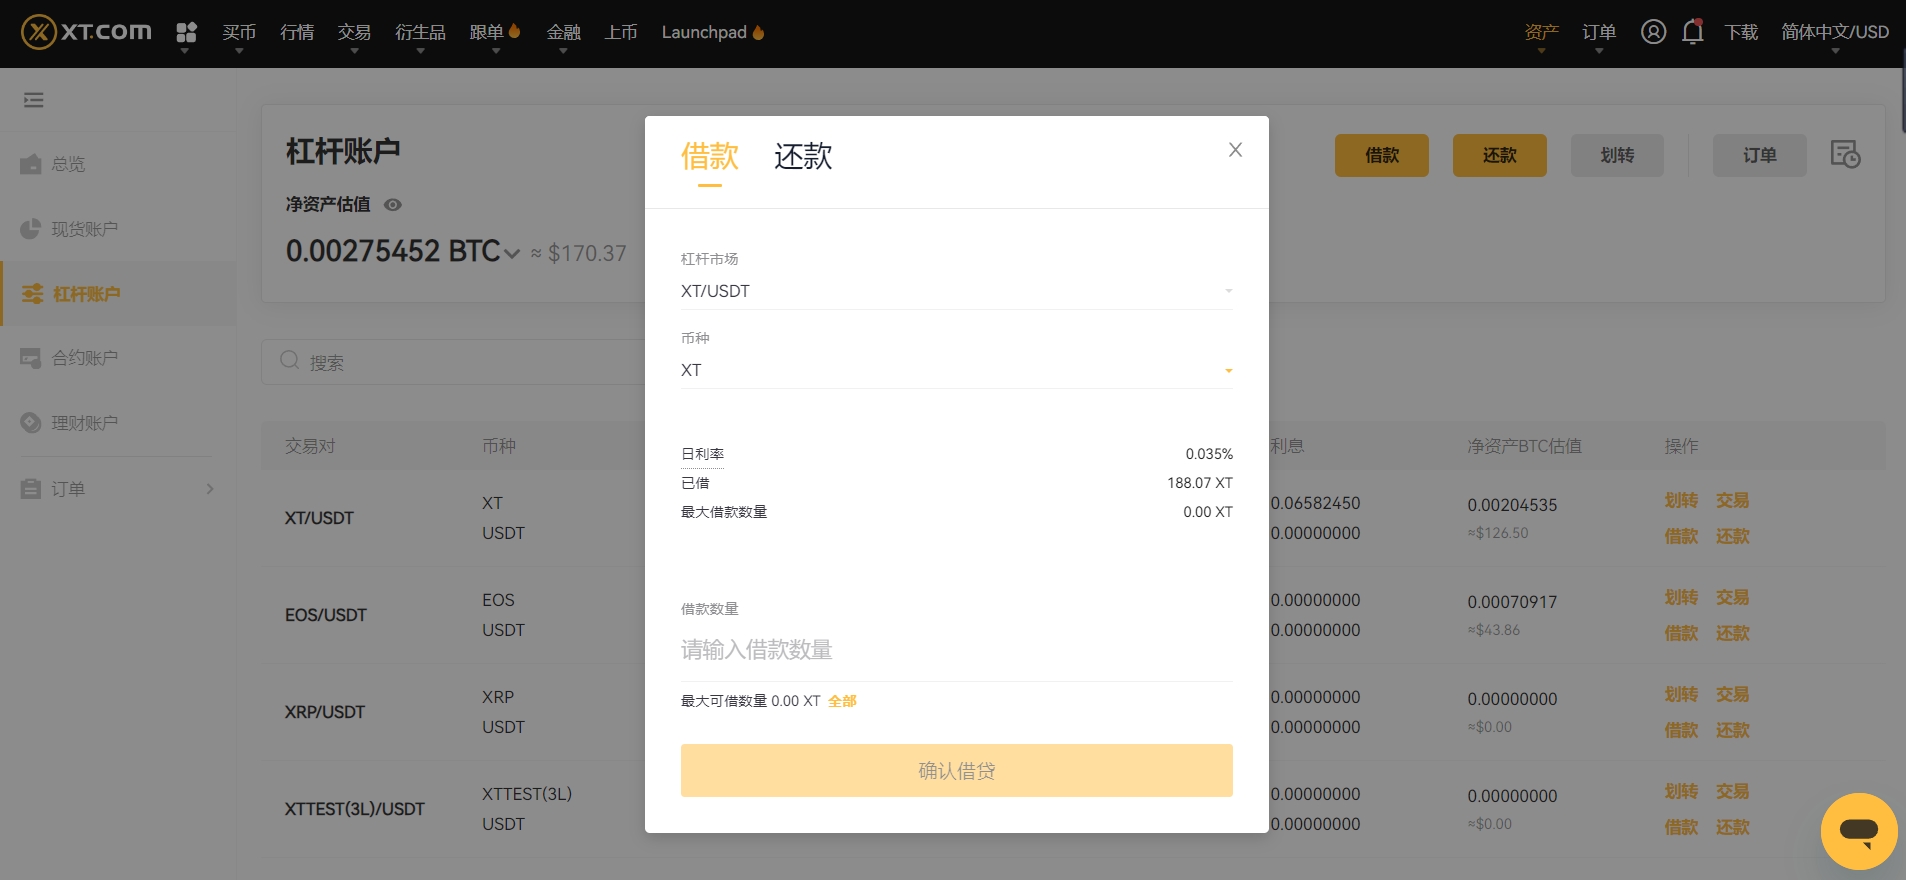Open the 杠杆市场 XT/USDT dropdown
The height and width of the screenshot is (880, 1906).
(x=956, y=291)
